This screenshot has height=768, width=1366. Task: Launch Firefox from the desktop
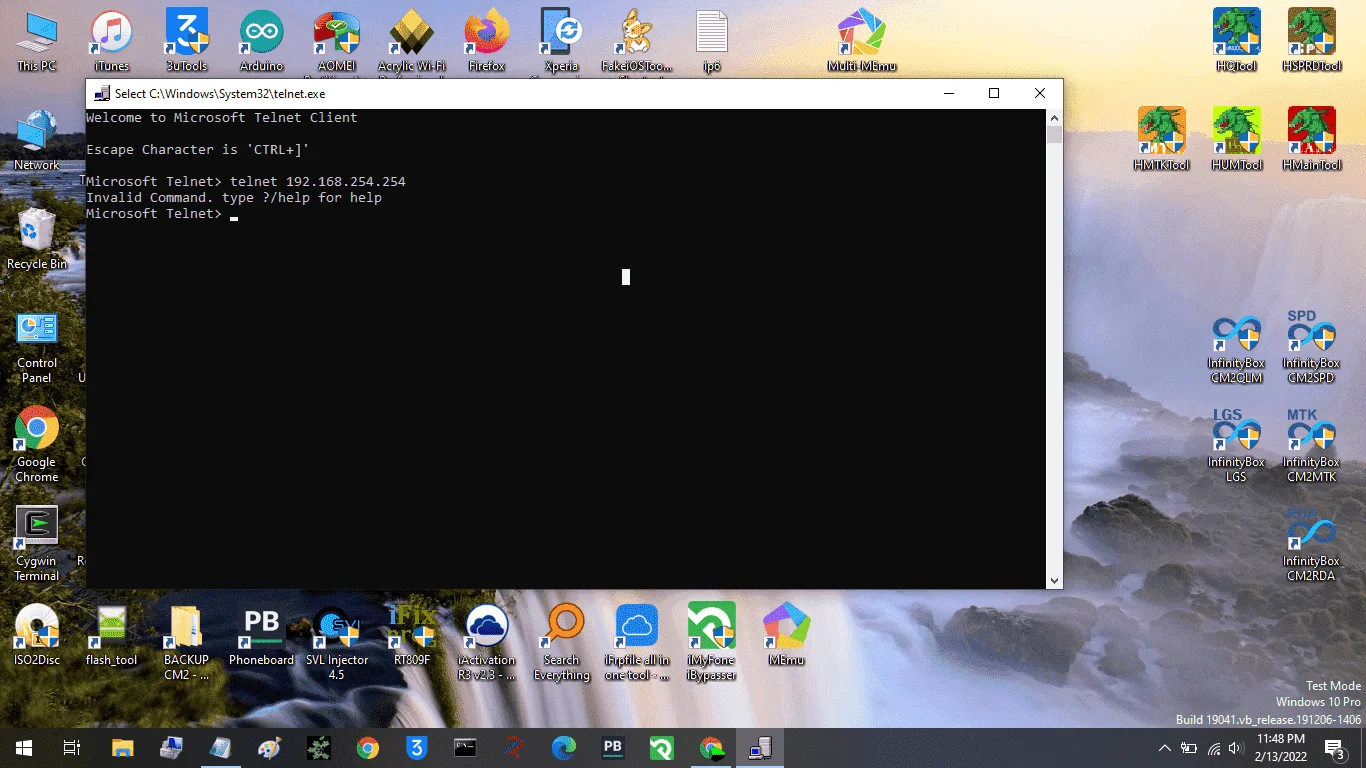point(487,41)
